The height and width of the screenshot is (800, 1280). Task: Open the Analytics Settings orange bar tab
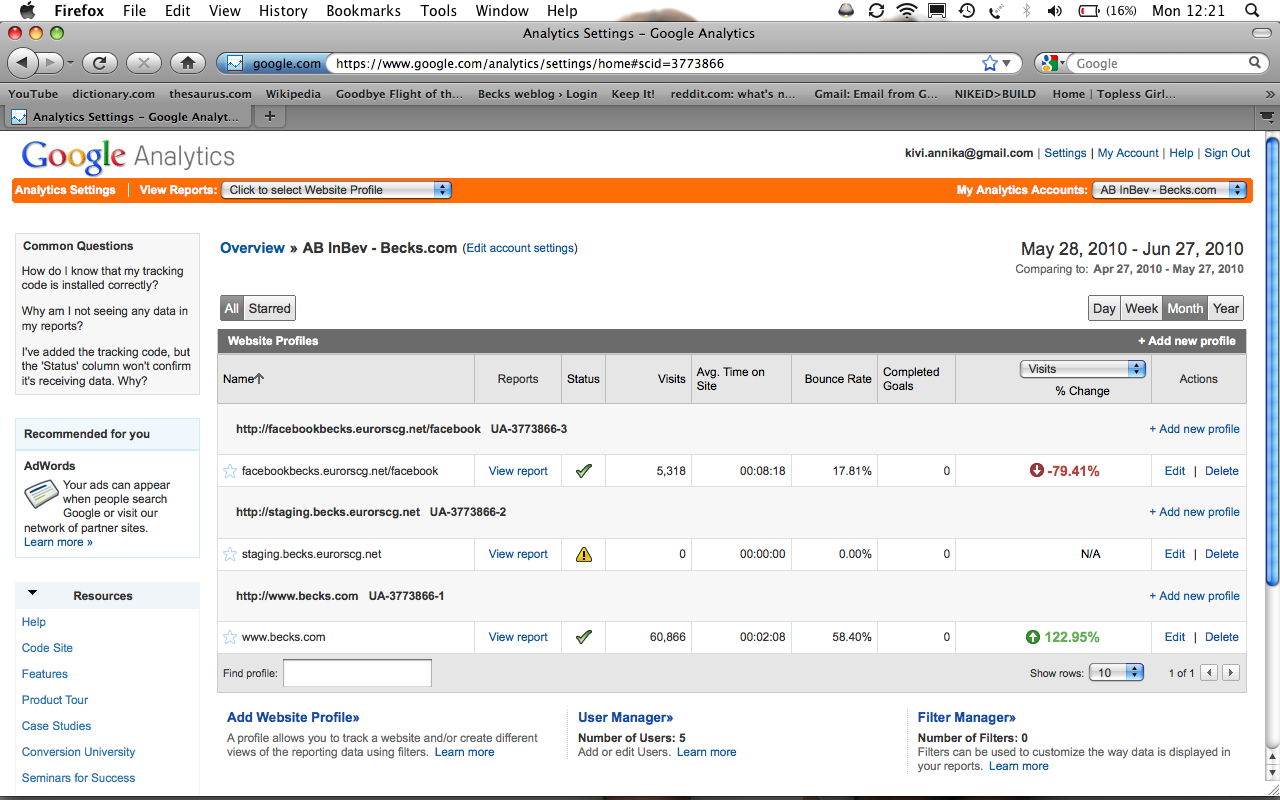(66, 190)
